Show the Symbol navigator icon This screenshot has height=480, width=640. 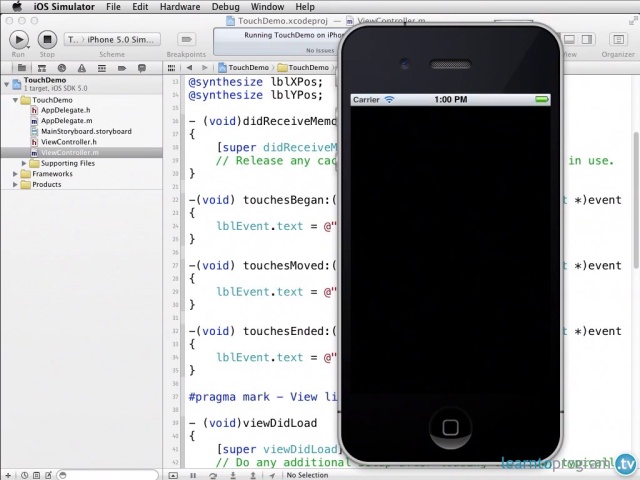42,68
